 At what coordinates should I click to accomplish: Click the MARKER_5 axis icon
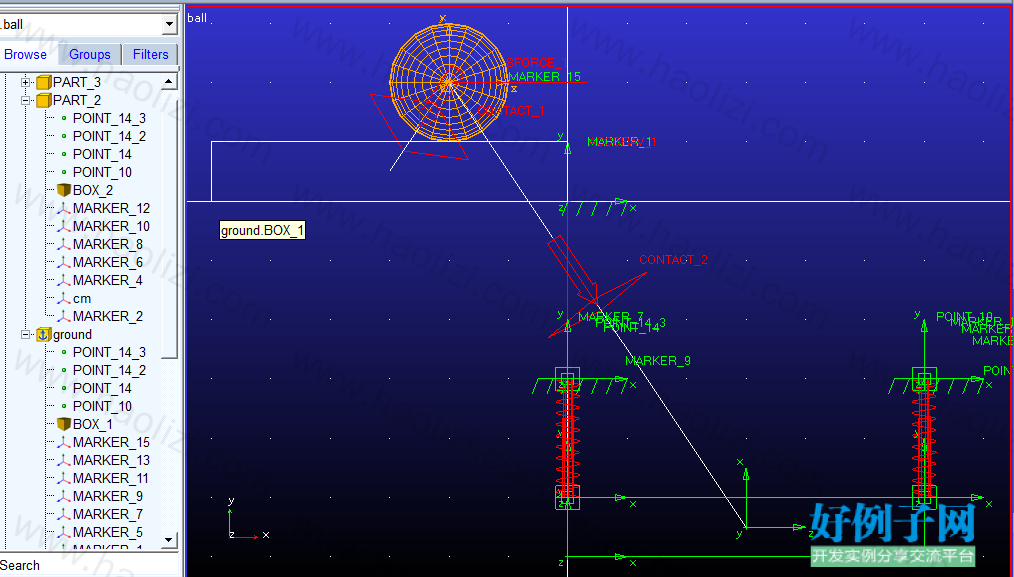click(x=63, y=532)
